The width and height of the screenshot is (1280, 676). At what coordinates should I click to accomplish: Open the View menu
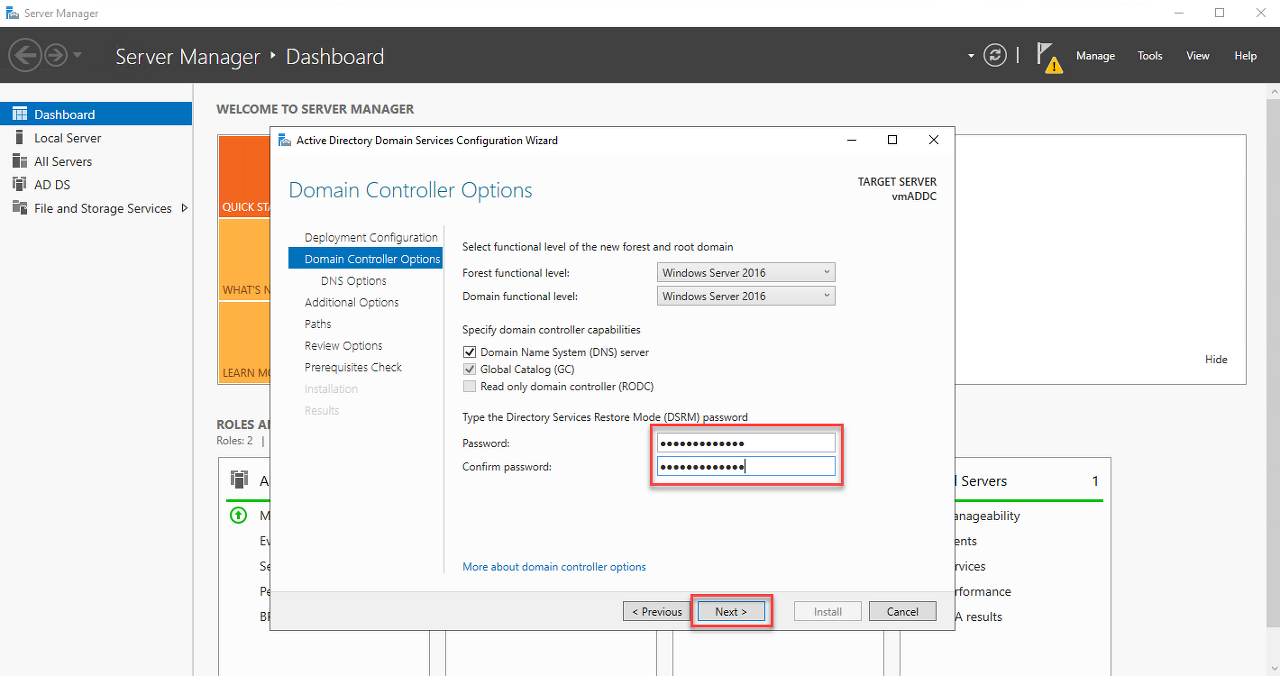pos(1198,56)
